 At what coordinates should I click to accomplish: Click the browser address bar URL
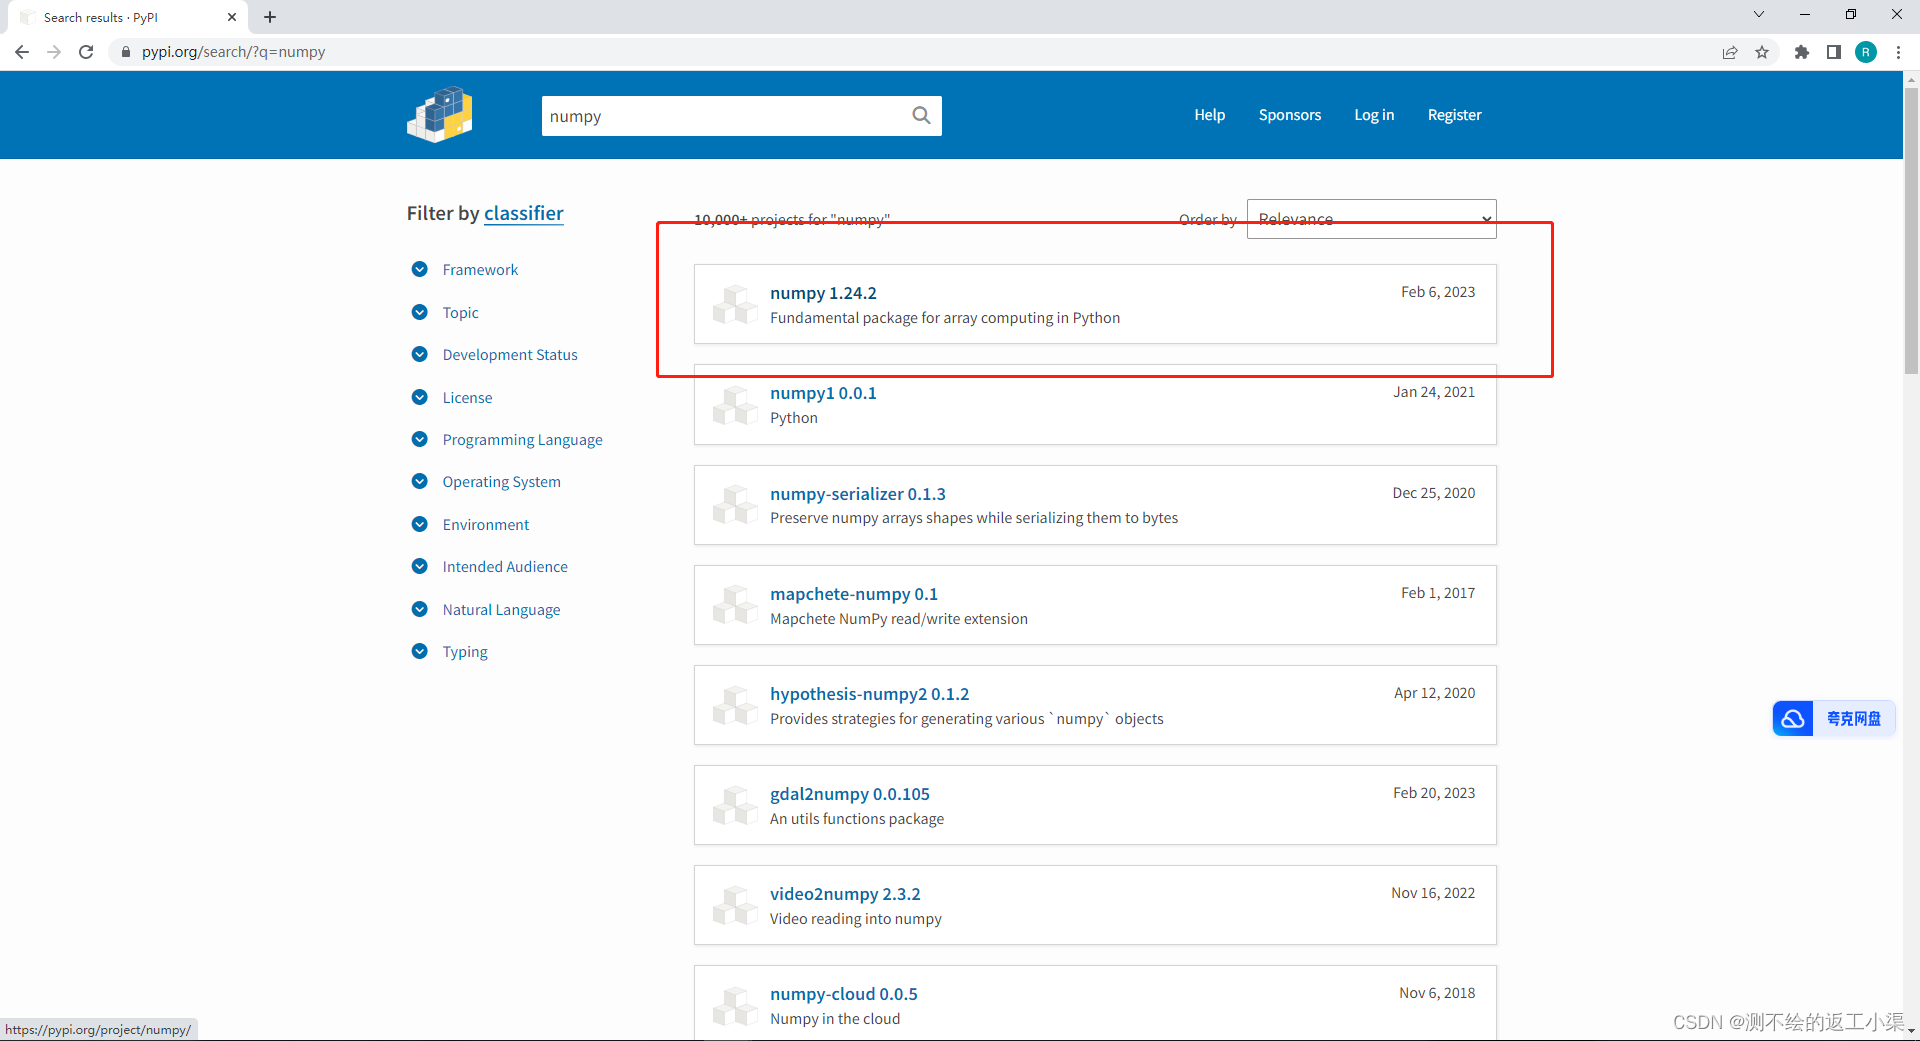(233, 52)
